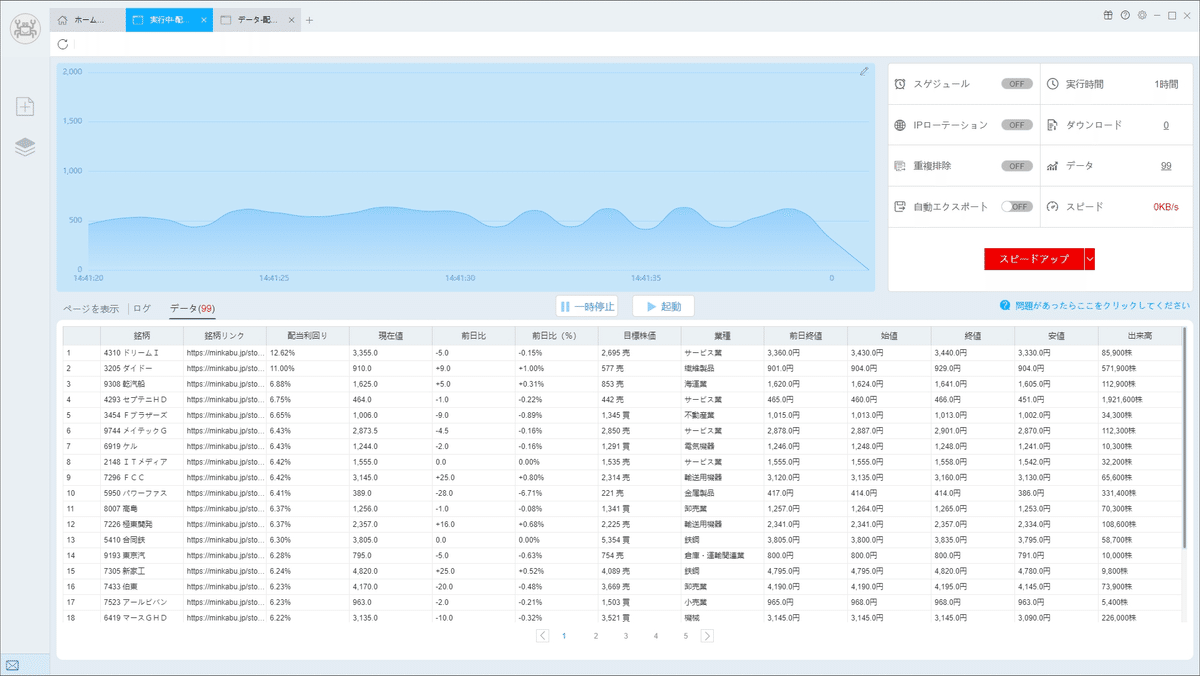Toggle the IPローテーション switch

click(1017, 125)
